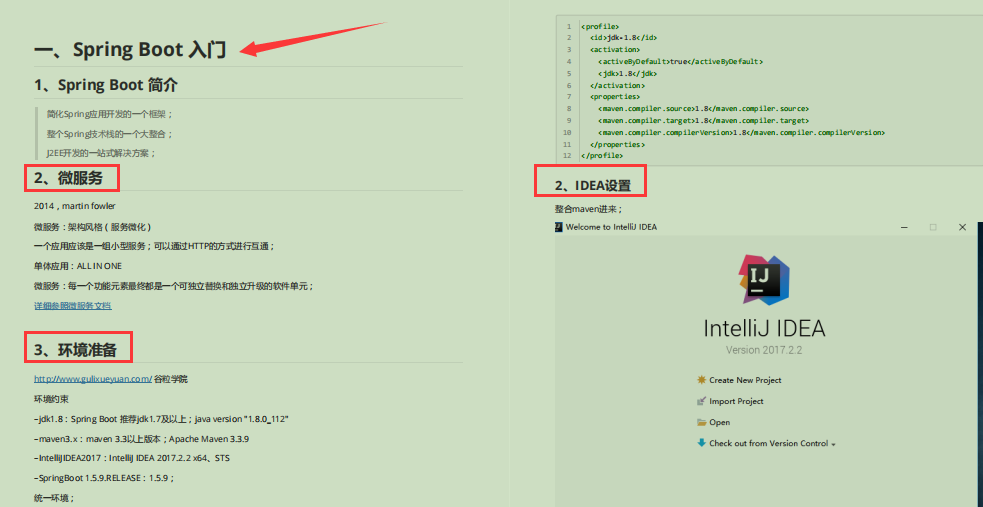The height and width of the screenshot is (507, 983).
Task: Click code line <jdk>1.8</jdk>
Action: click(628, 73)
